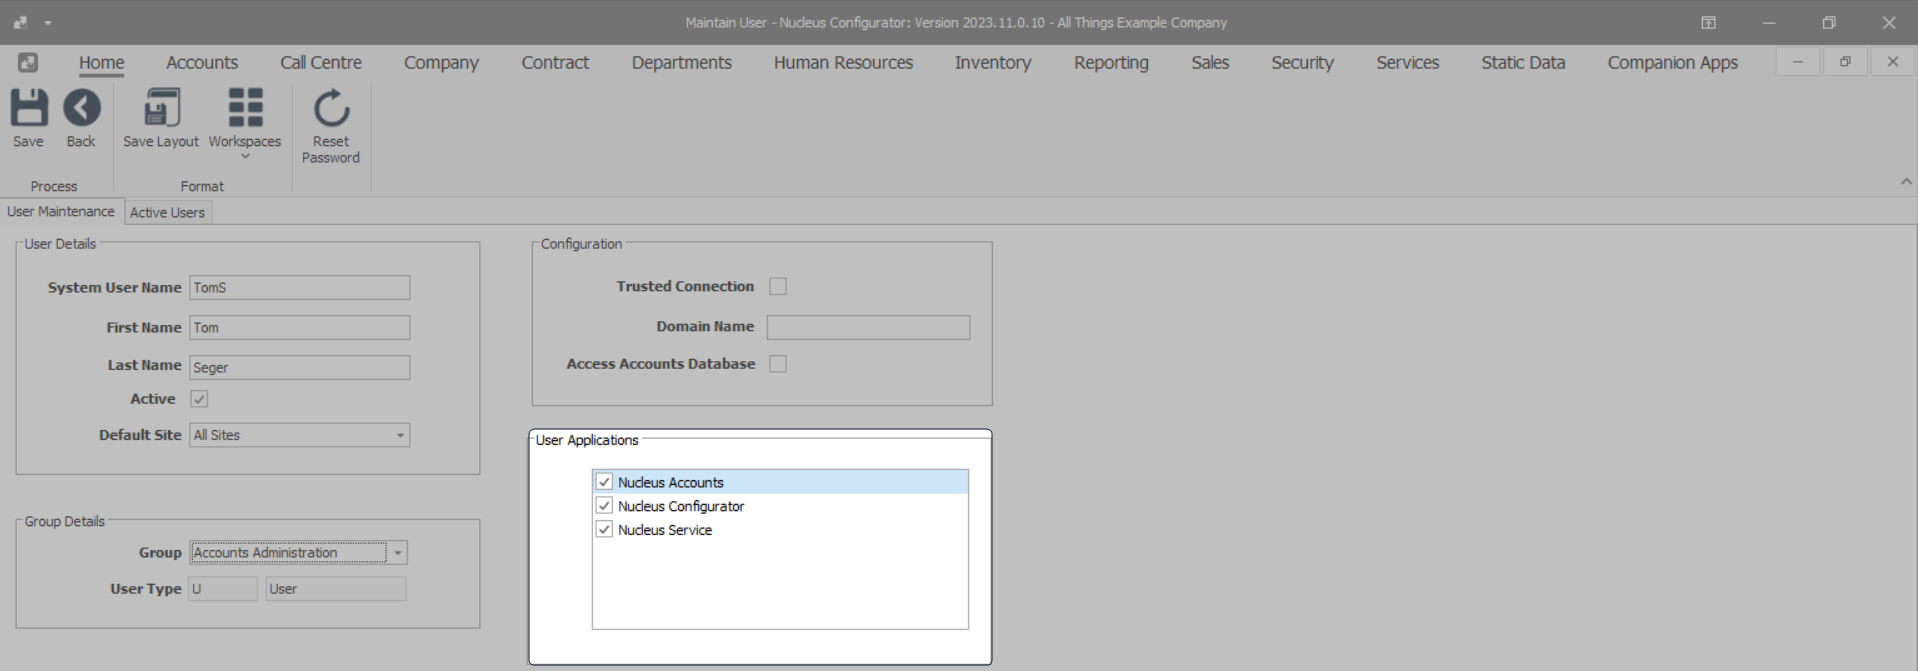Click the ribbon display options icon in title bar
This screenshot has height=671, width=1918.
[x=1708, y=22]
